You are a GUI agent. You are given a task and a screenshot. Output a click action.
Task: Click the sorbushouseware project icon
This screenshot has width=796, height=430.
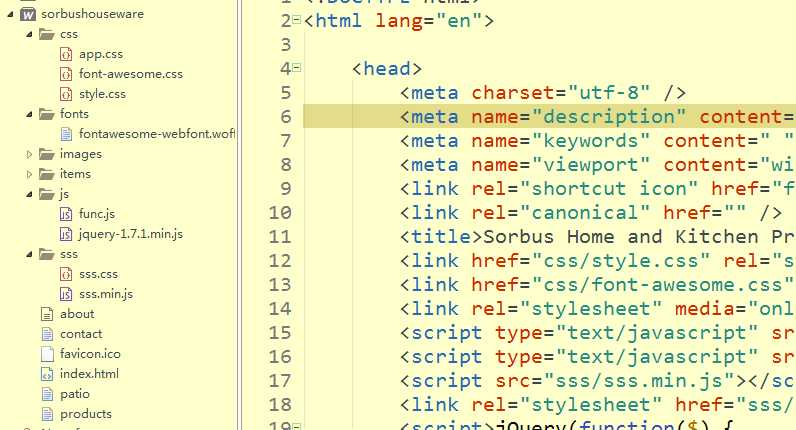coord(28,14)
